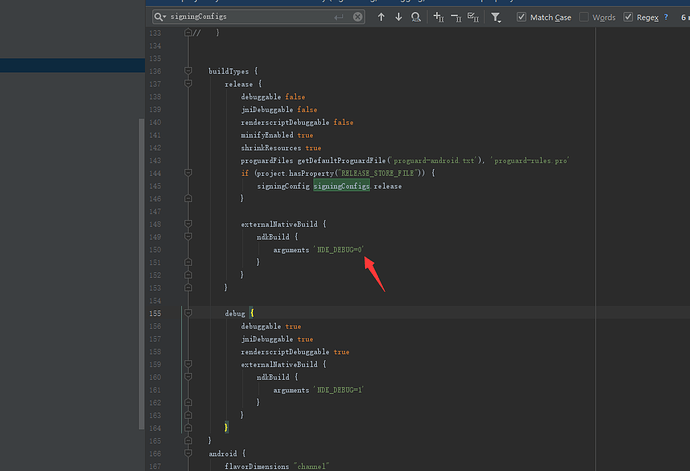
Task: Clear the search text with the X icon
Action: [x=357, y=17]
